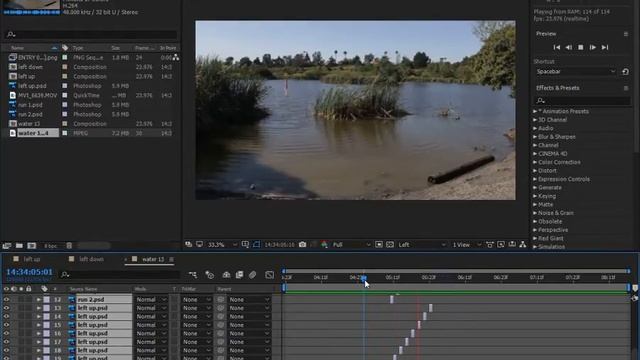
Task: Toggle the transparency grid in viewer
Action: click(390, 244)
